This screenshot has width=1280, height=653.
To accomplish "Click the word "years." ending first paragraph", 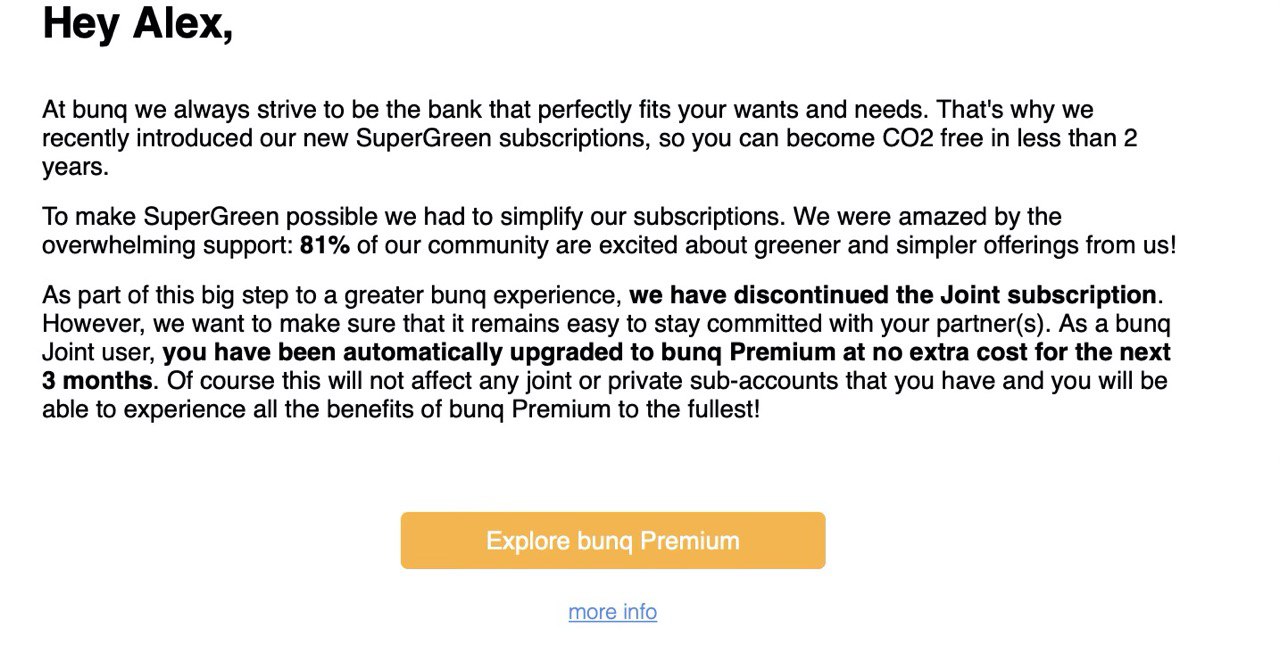I will (75, 167).
